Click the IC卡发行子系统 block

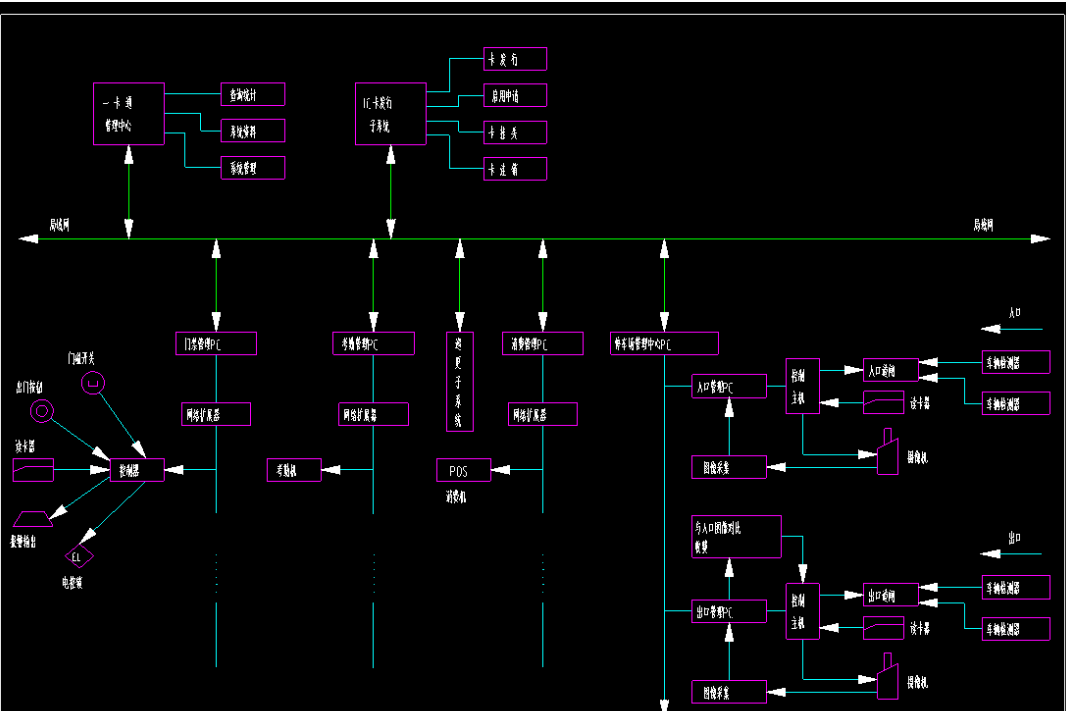click(390, 114)
